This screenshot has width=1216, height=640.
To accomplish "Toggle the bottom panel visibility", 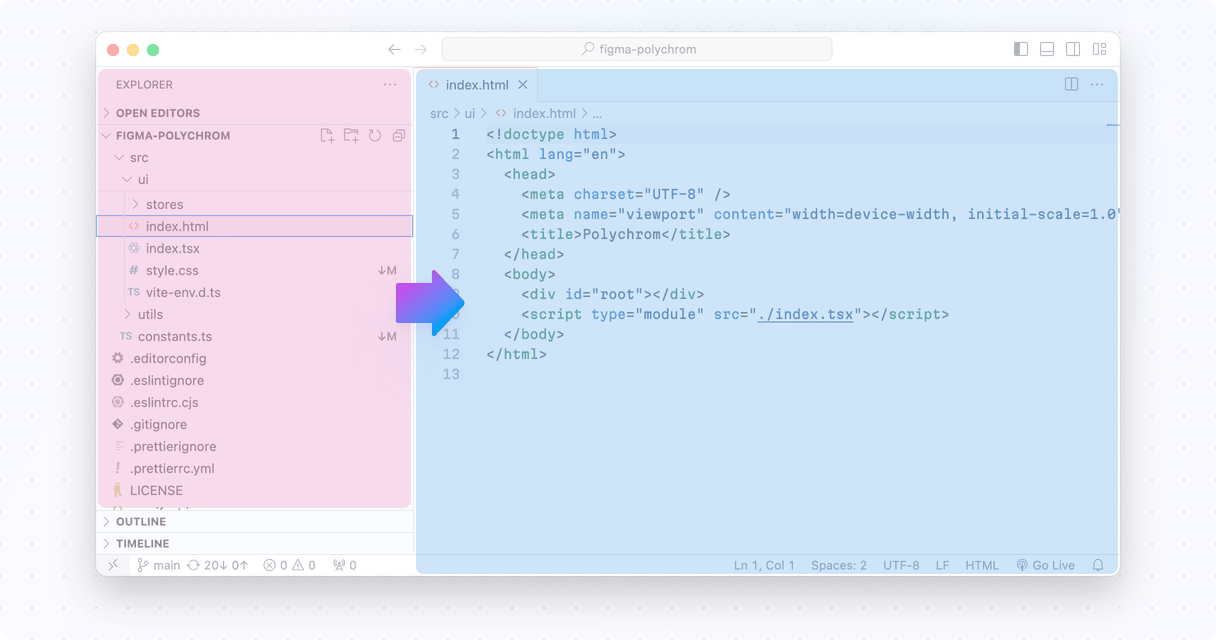I will (x=1047, y=49).
